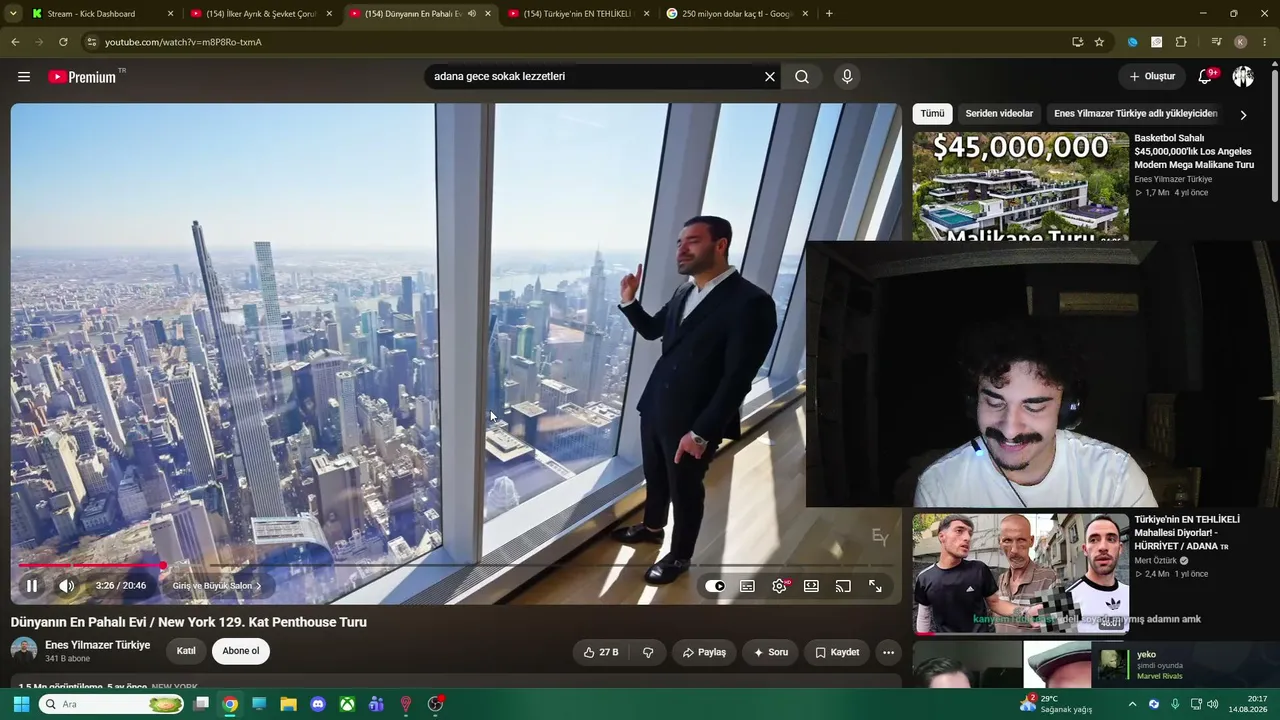Toggle autoplay switch in the player
The image size is (1280, 720).
coord(715,586)
